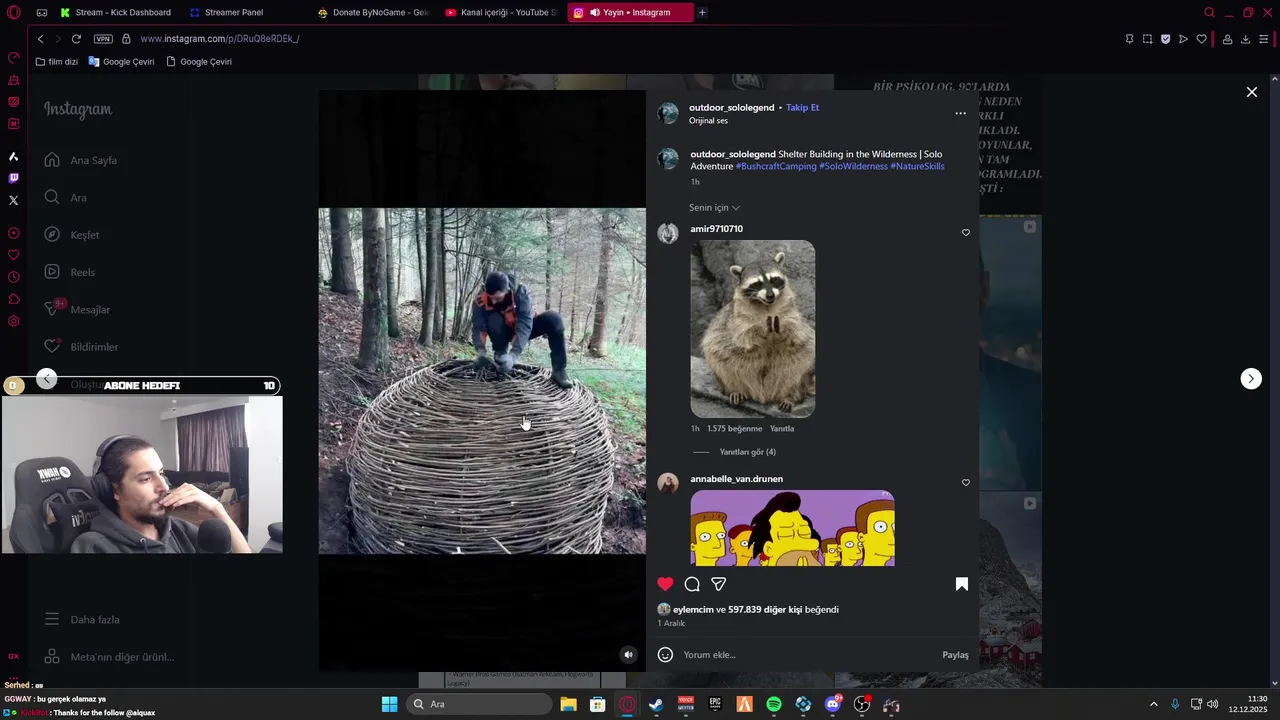Open Opera sidebar history clock
Image resolution: width=1280 pixels, height=720 pixels.
tap(14, 277)
